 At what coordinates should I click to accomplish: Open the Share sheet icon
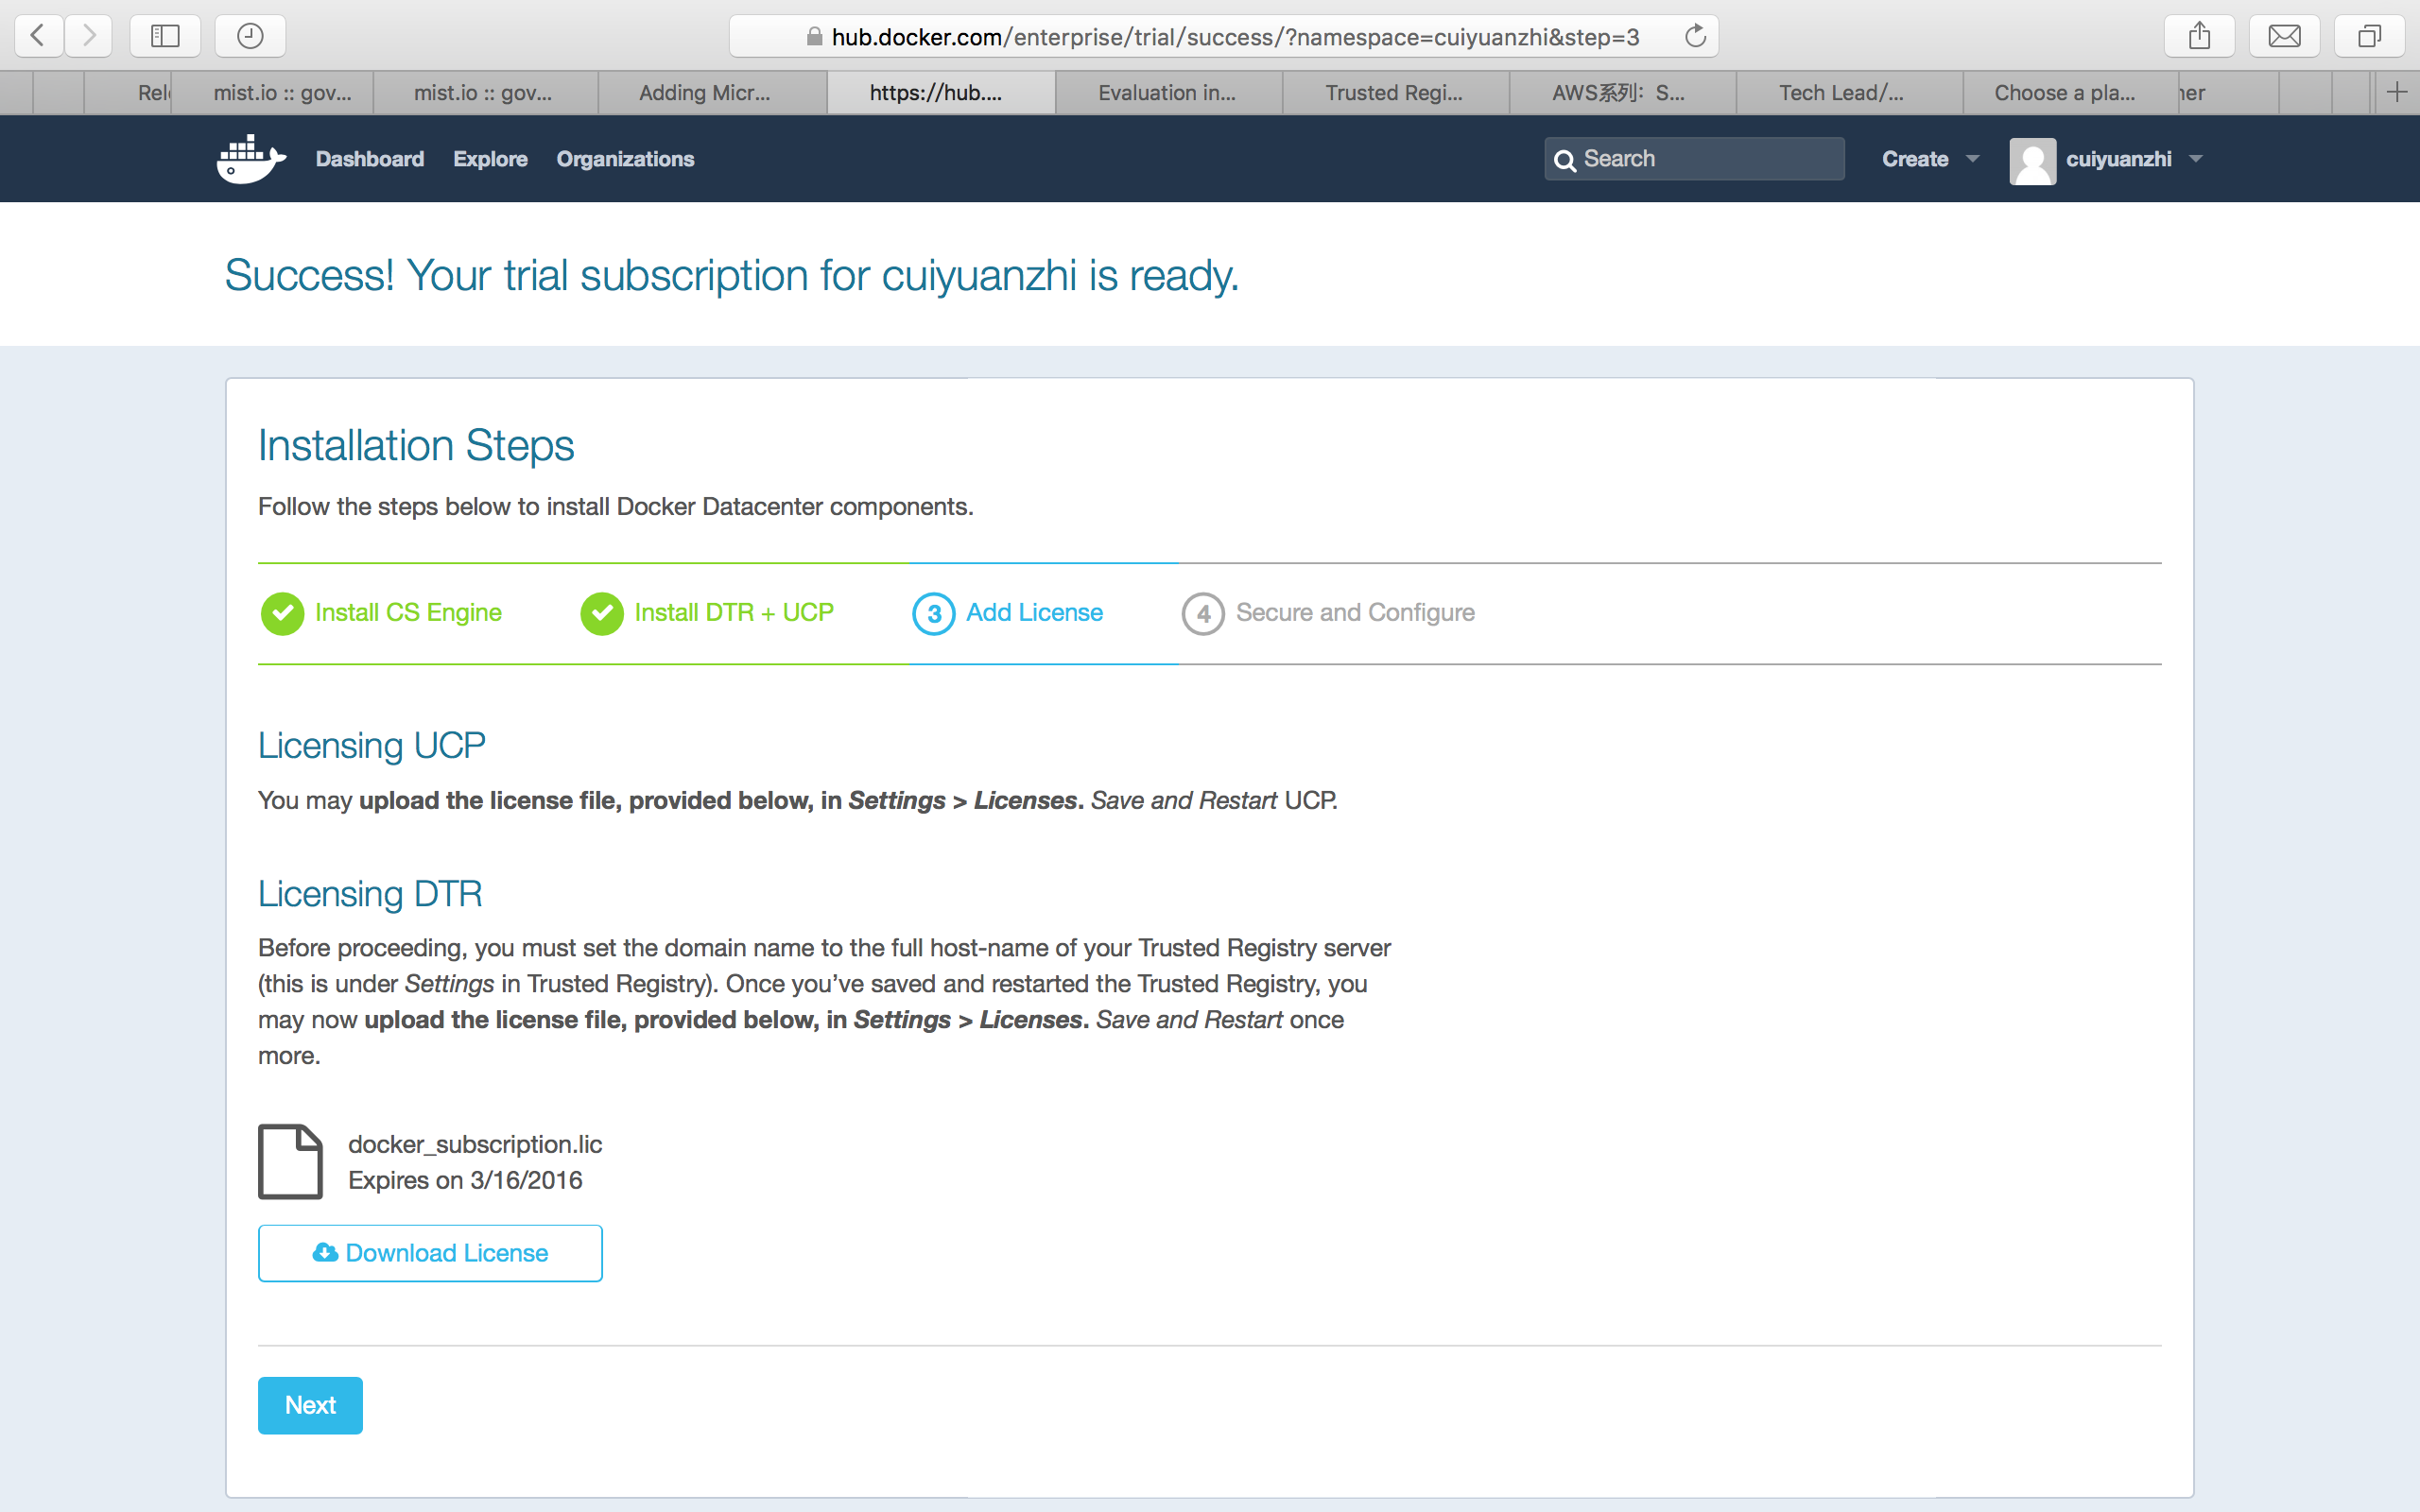(x=2199, y=36)
